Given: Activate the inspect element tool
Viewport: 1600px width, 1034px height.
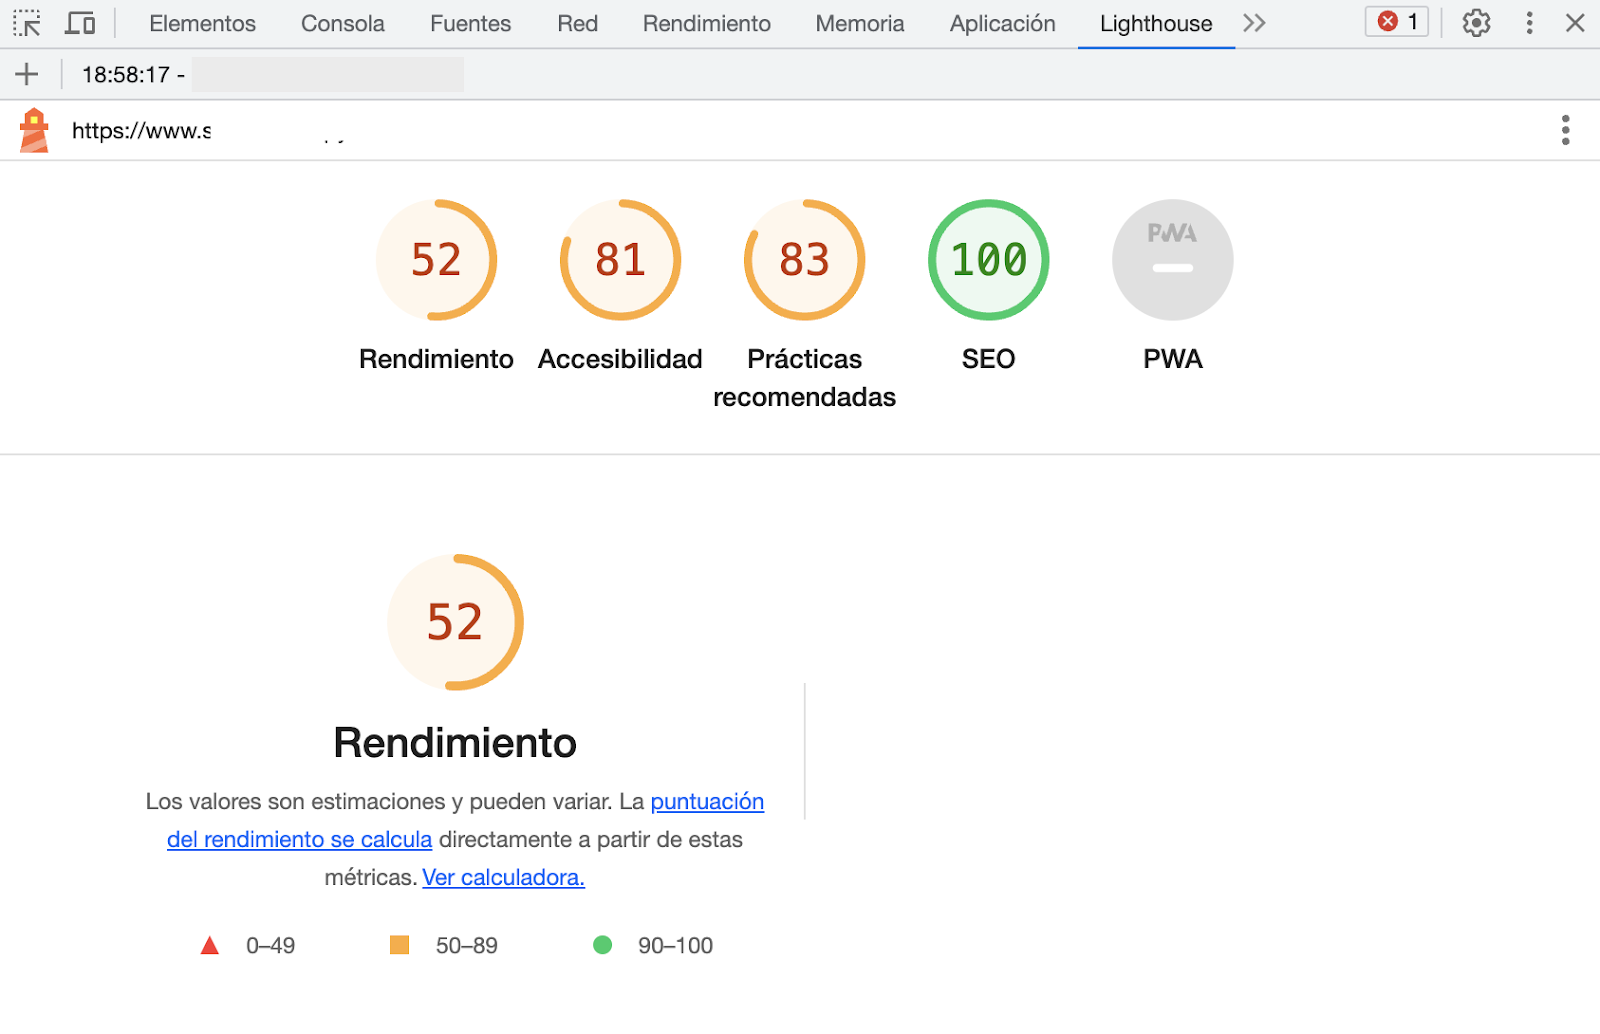Looking at the screenshot, I should [x=27, y=23].
